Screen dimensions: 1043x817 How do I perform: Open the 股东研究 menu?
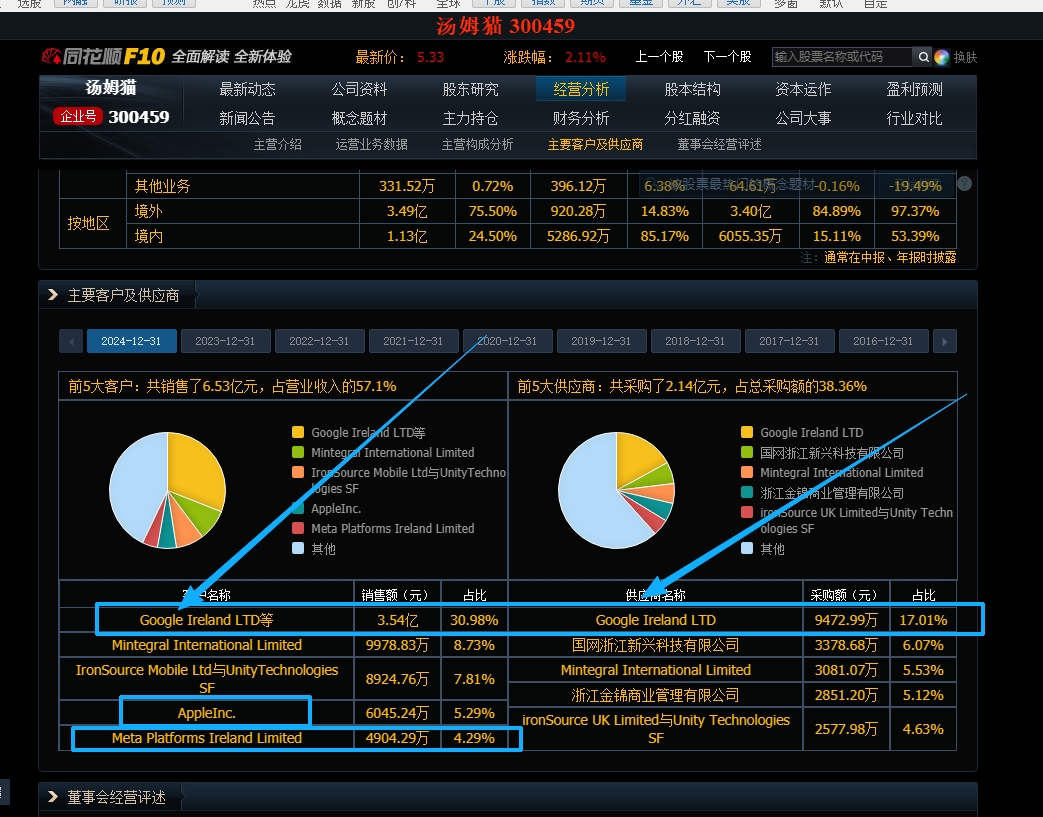pyautogui.click(x=470, y=89)
